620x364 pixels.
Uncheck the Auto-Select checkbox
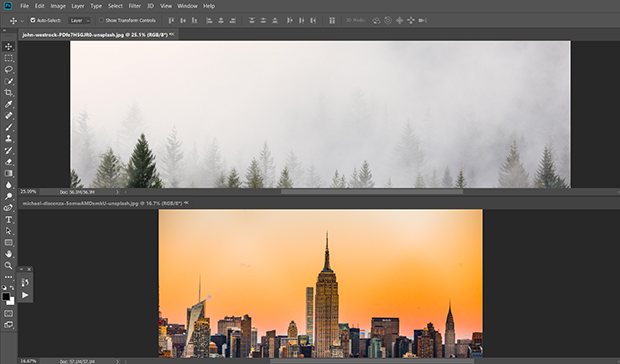click(33, 20)
